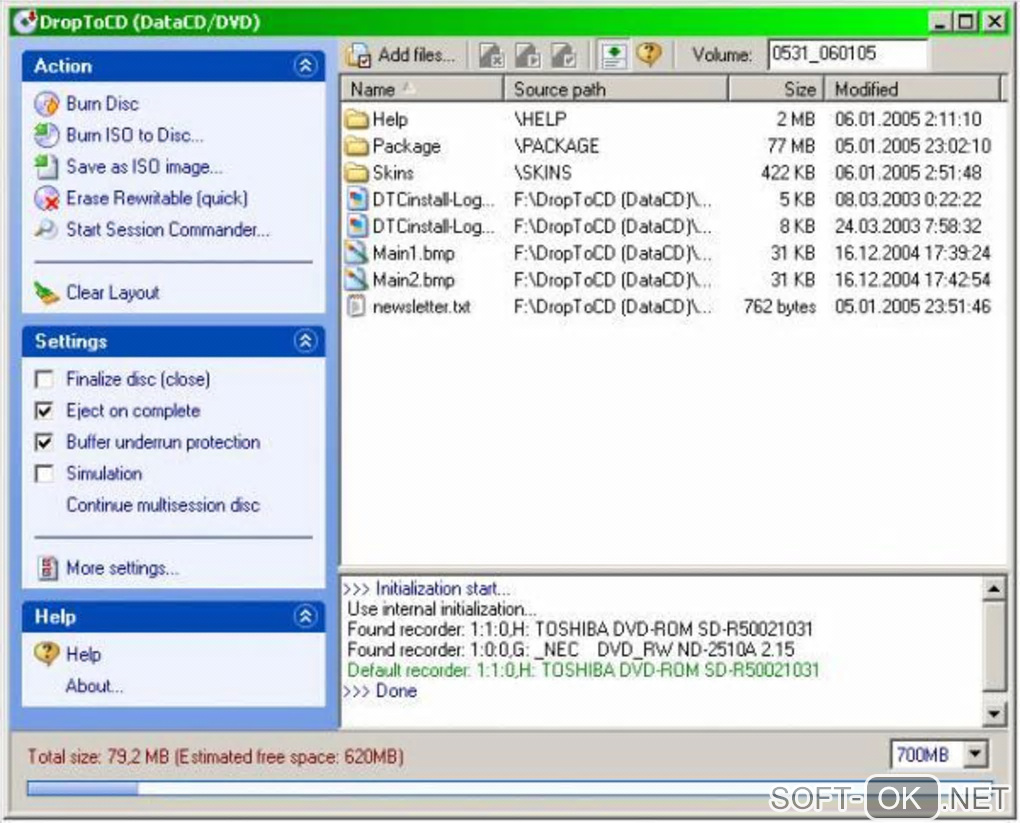Select the Main2.bmp file icon

tap(356, 279)
